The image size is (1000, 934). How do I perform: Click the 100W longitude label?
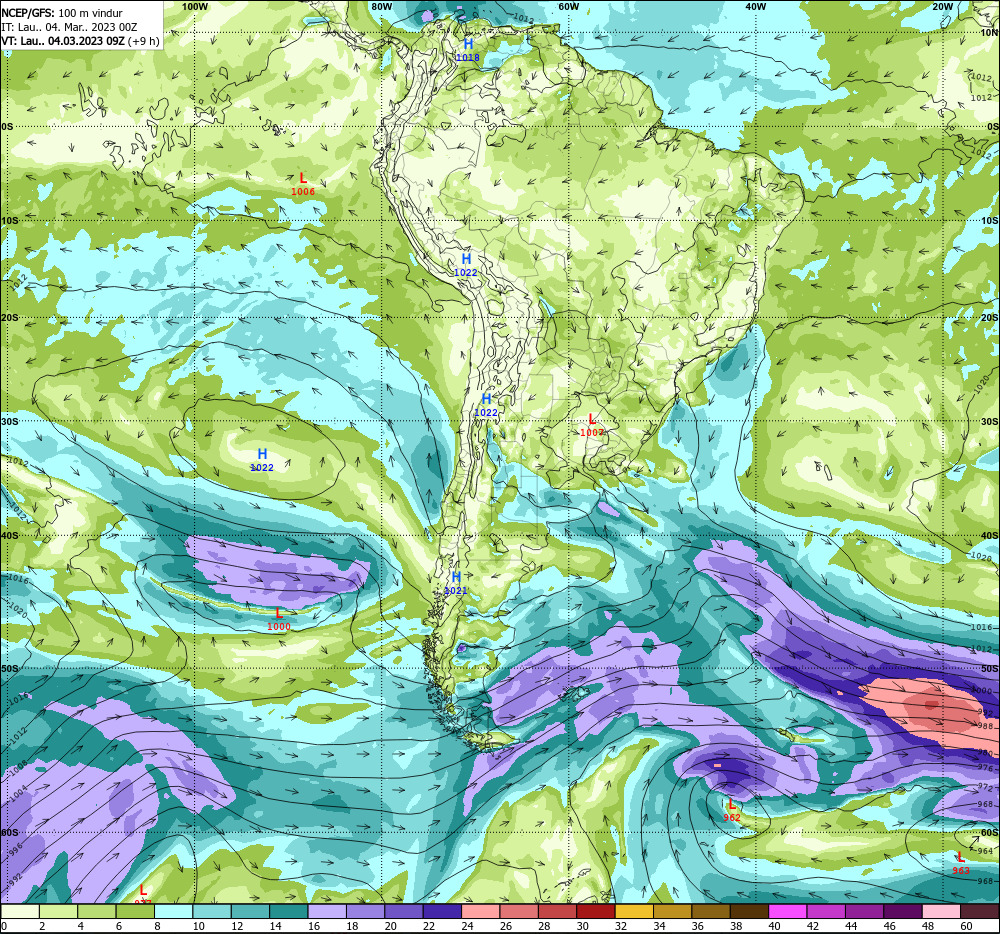coord(195,6)
